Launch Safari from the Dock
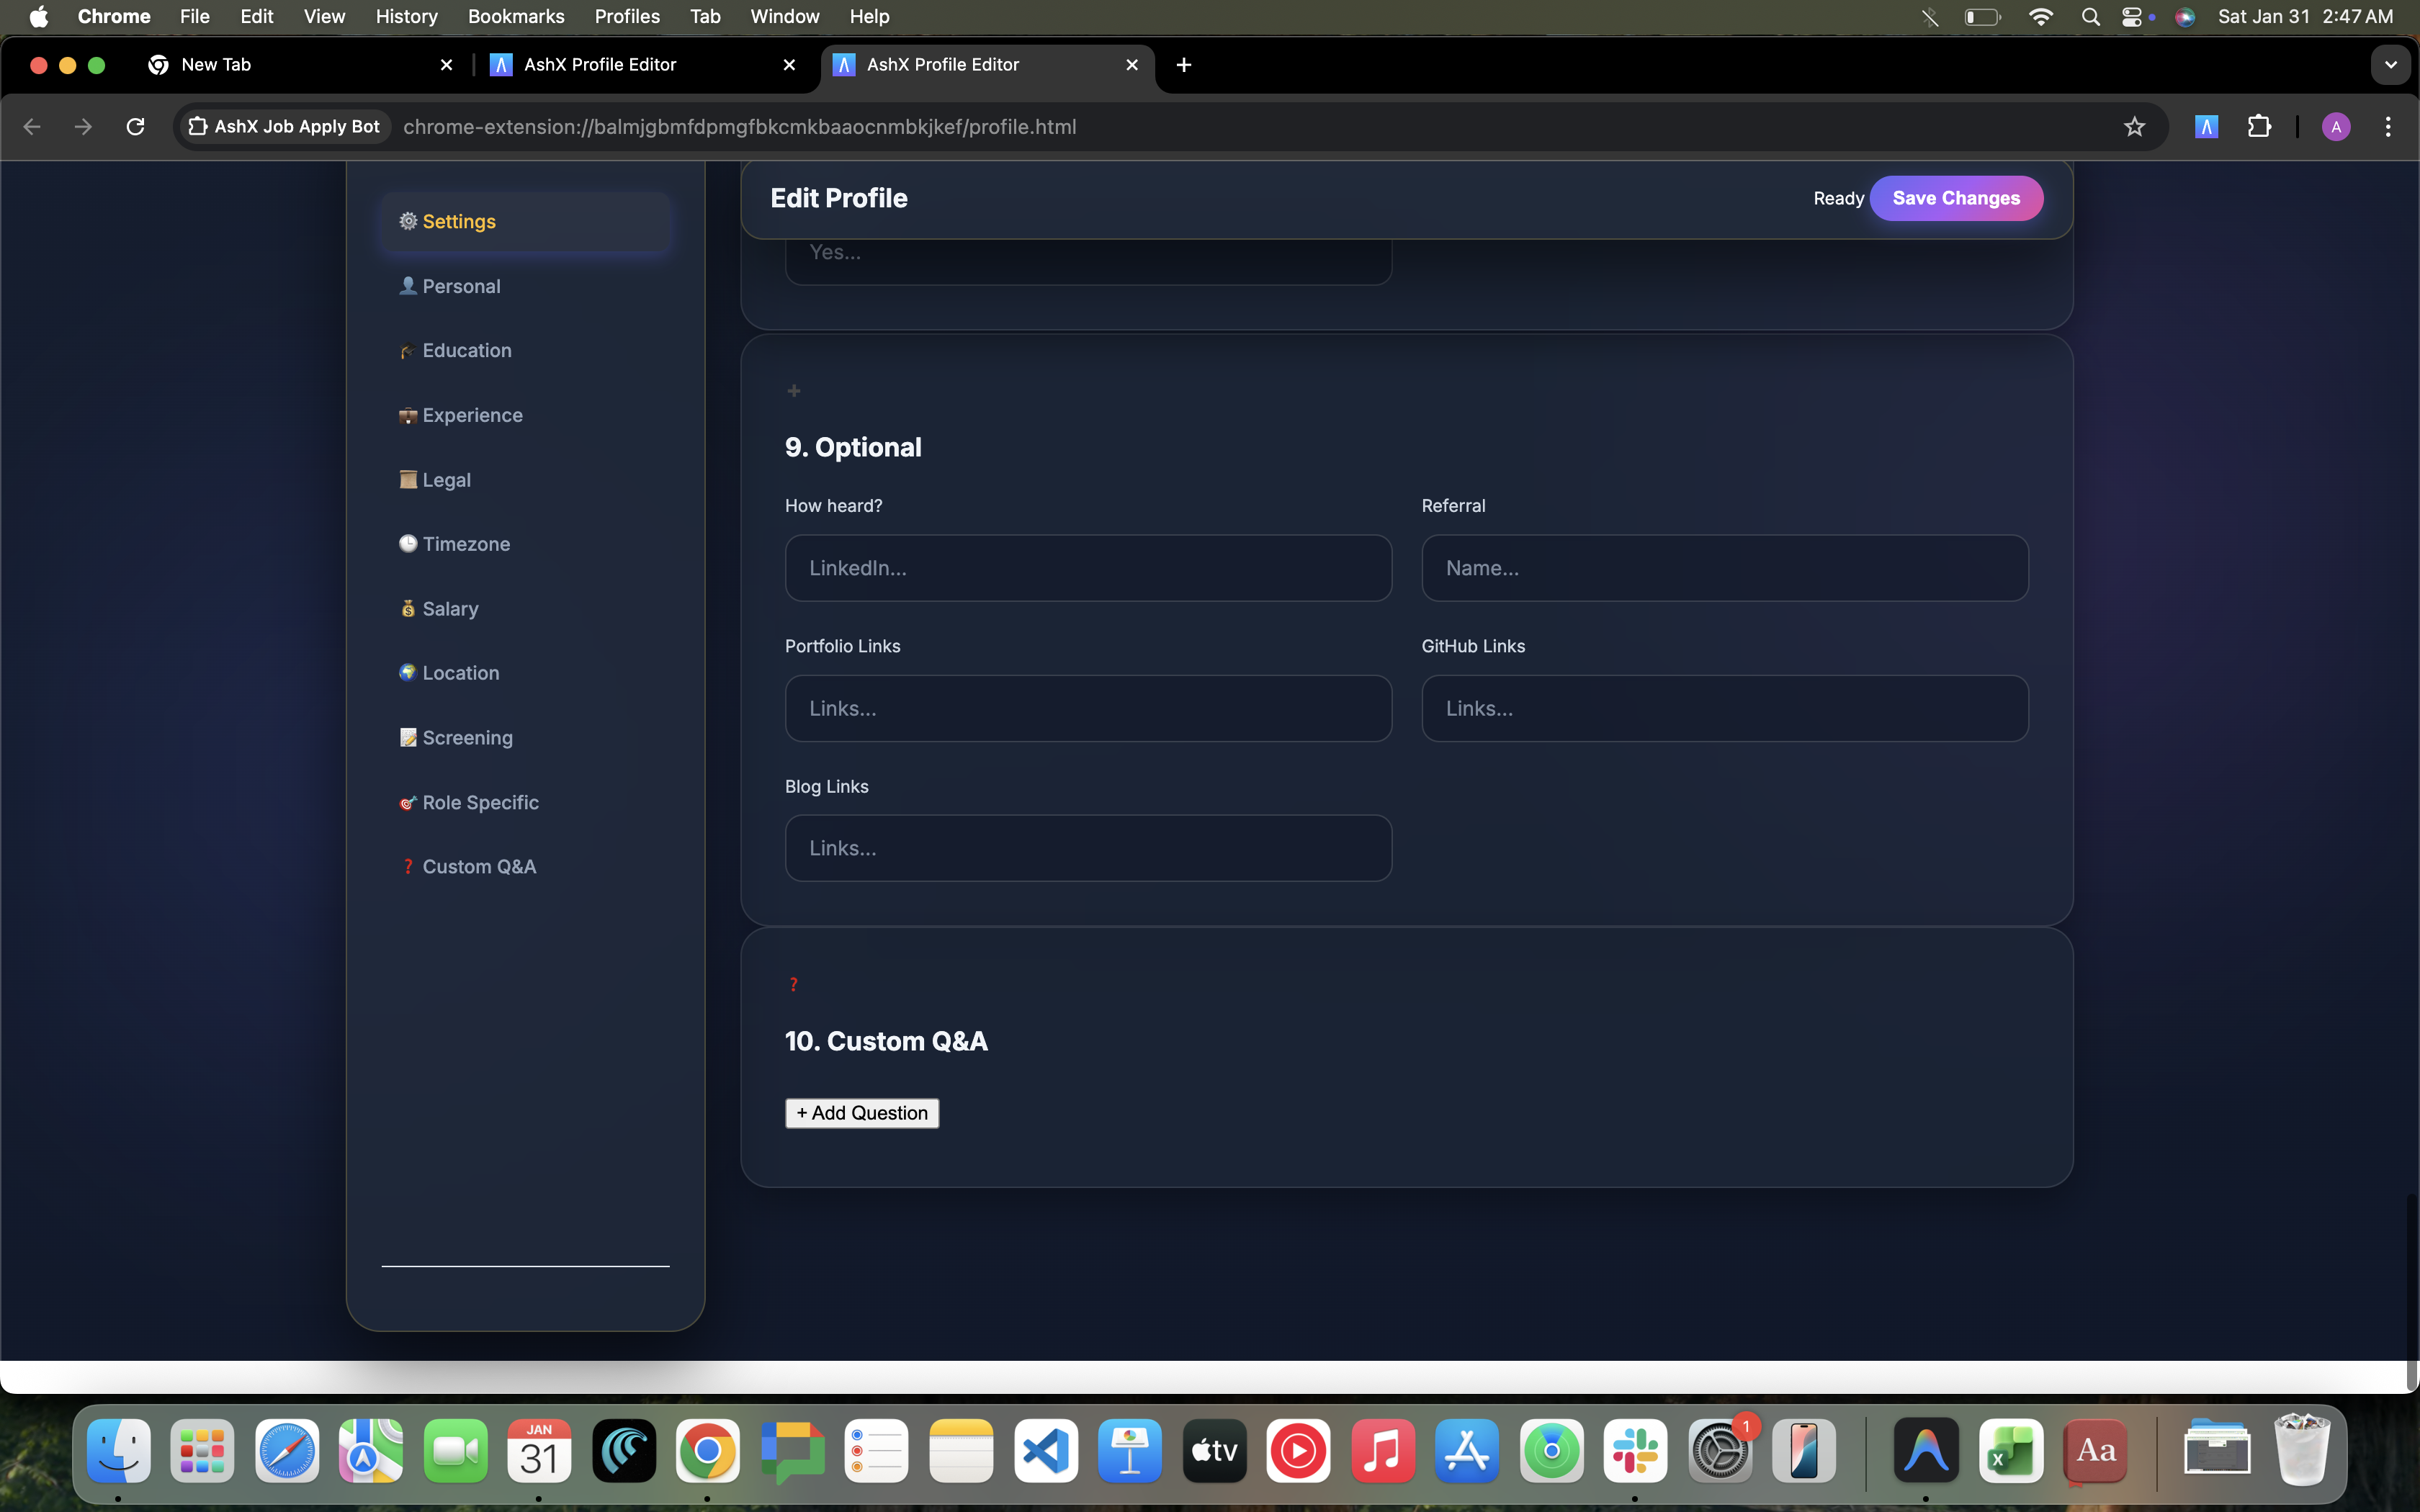 tap(287, 1451)
